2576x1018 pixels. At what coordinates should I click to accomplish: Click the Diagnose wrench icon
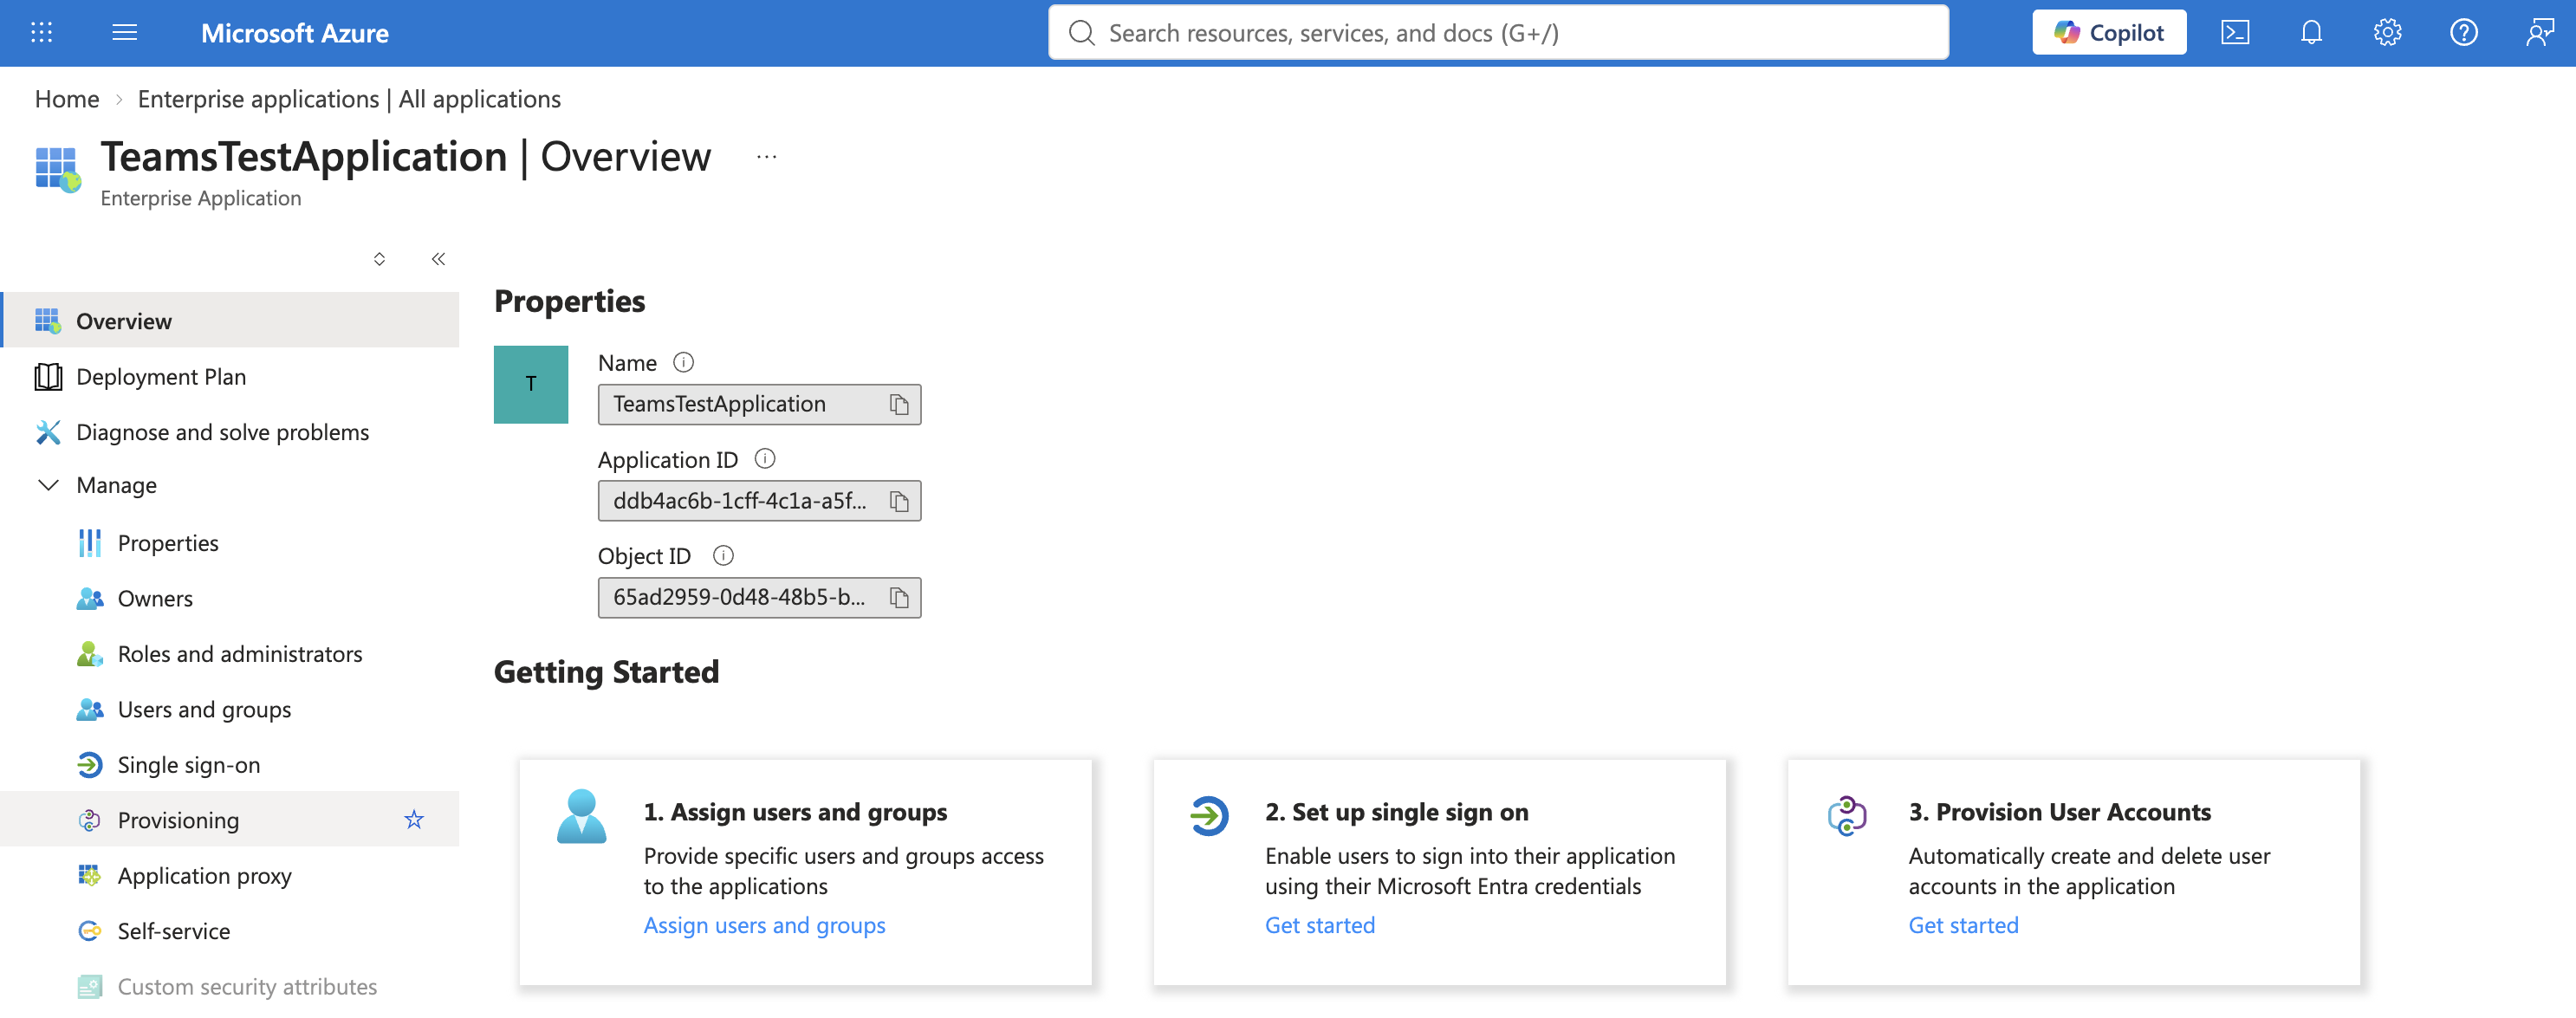point(47,432)
